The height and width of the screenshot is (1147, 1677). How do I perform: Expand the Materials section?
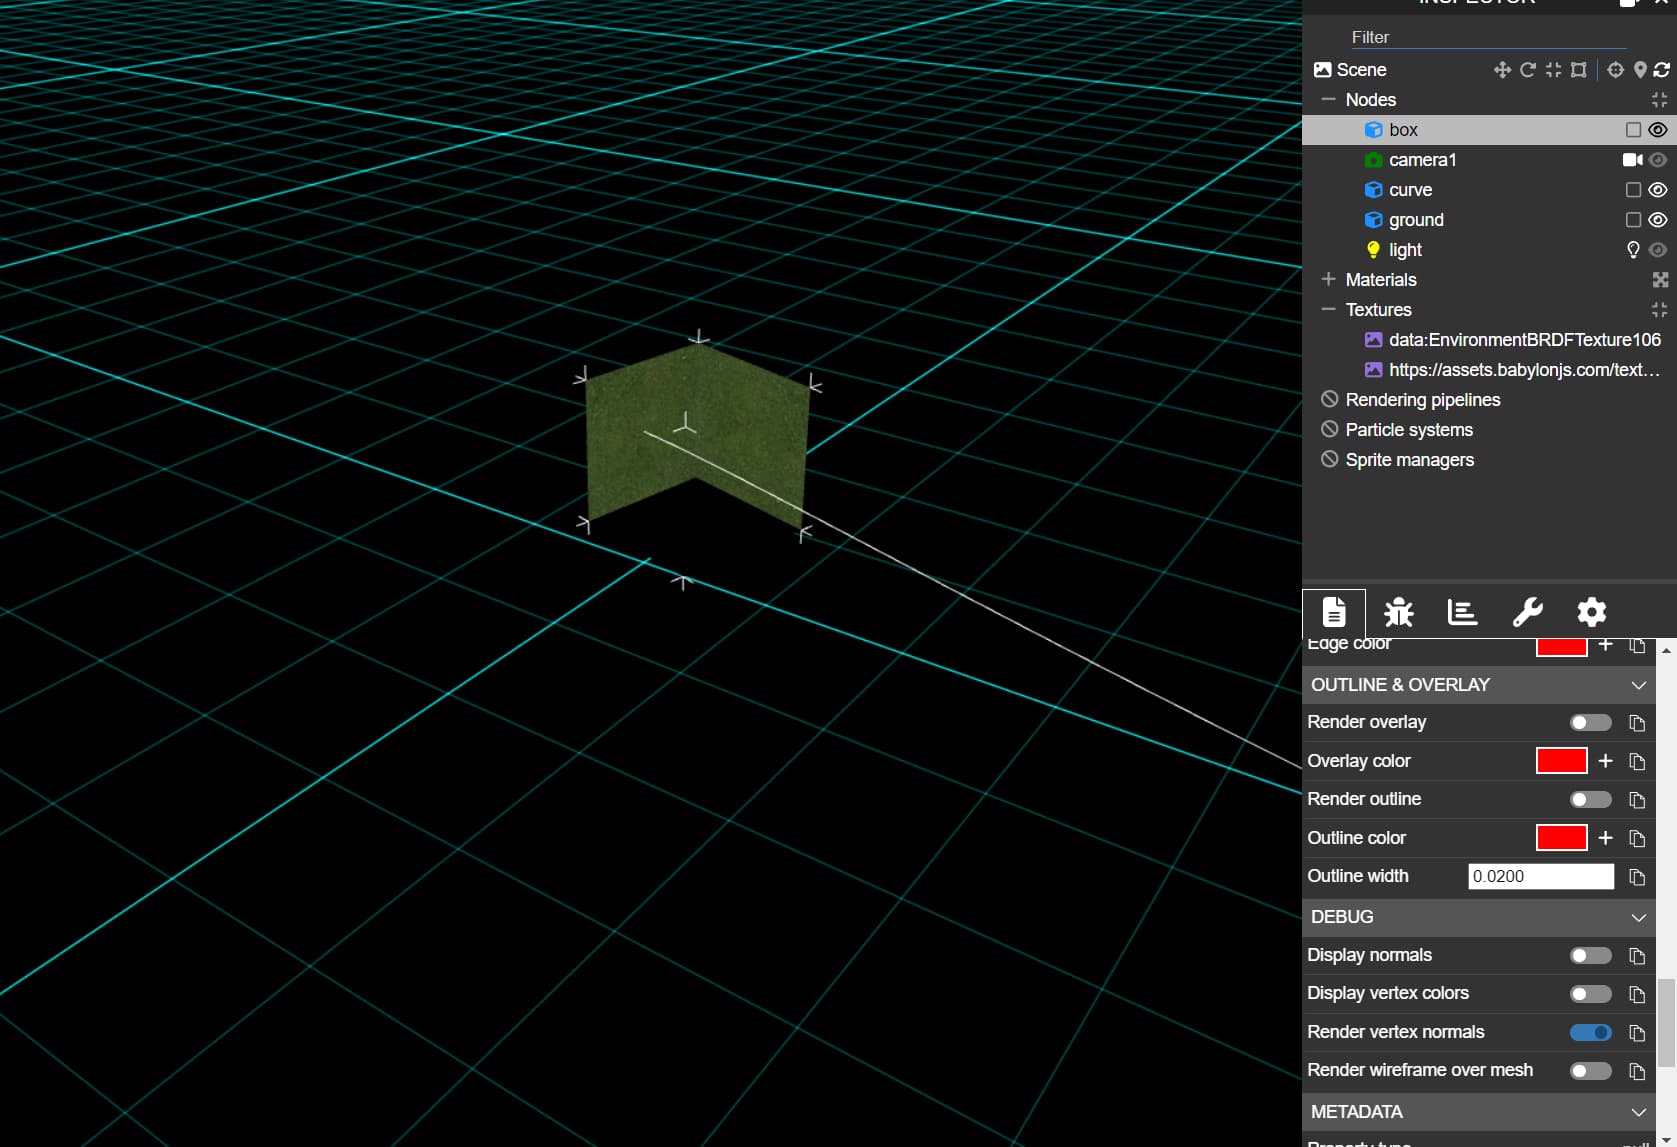[x=1328, y=279]
